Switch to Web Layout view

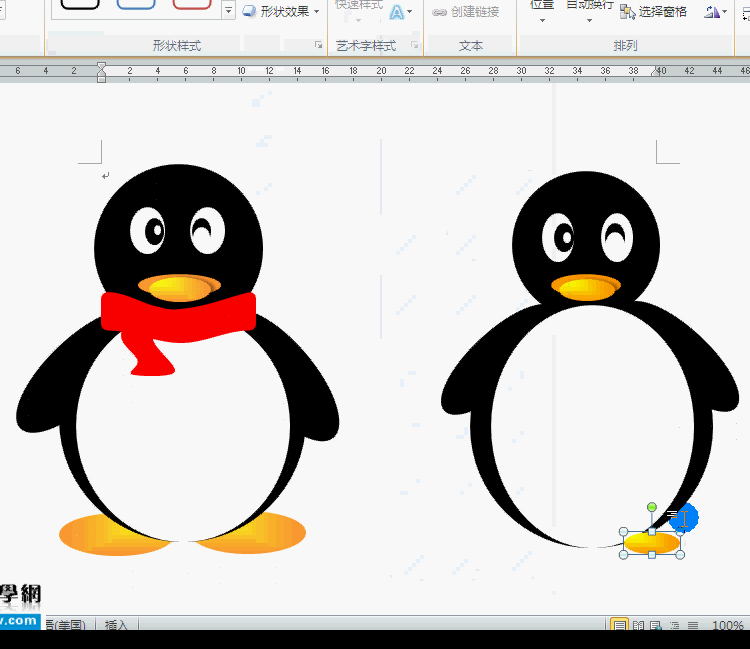click(x=656, y=625)
